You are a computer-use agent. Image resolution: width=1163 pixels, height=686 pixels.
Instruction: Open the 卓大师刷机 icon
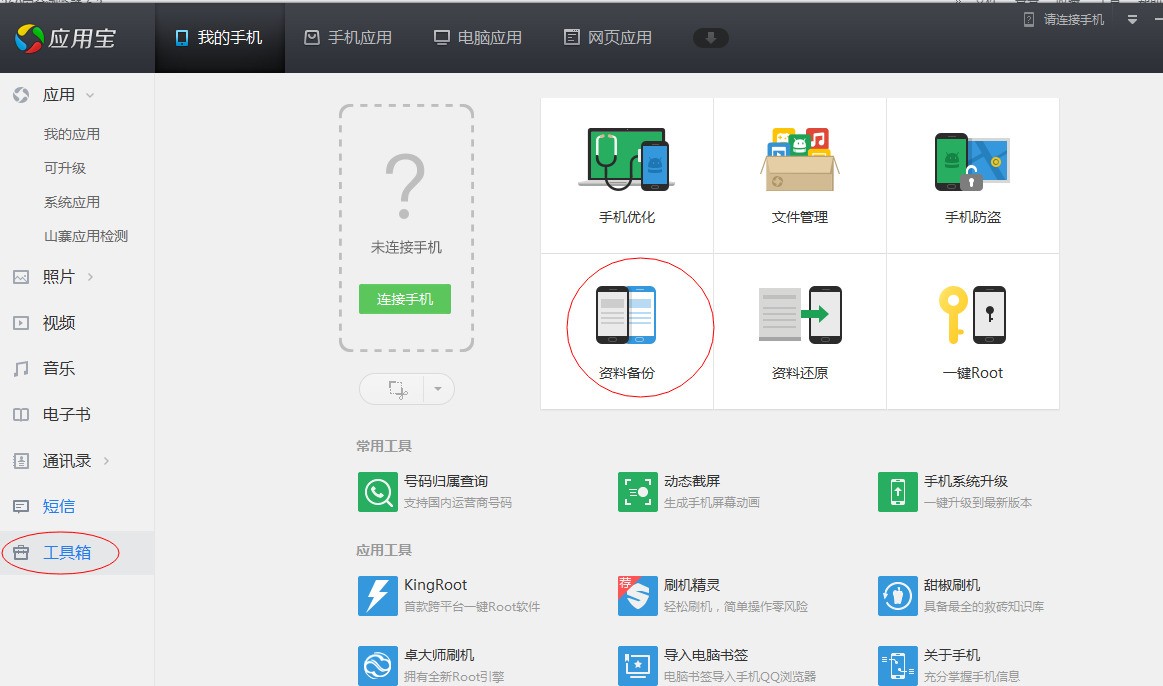coord(378,665)
